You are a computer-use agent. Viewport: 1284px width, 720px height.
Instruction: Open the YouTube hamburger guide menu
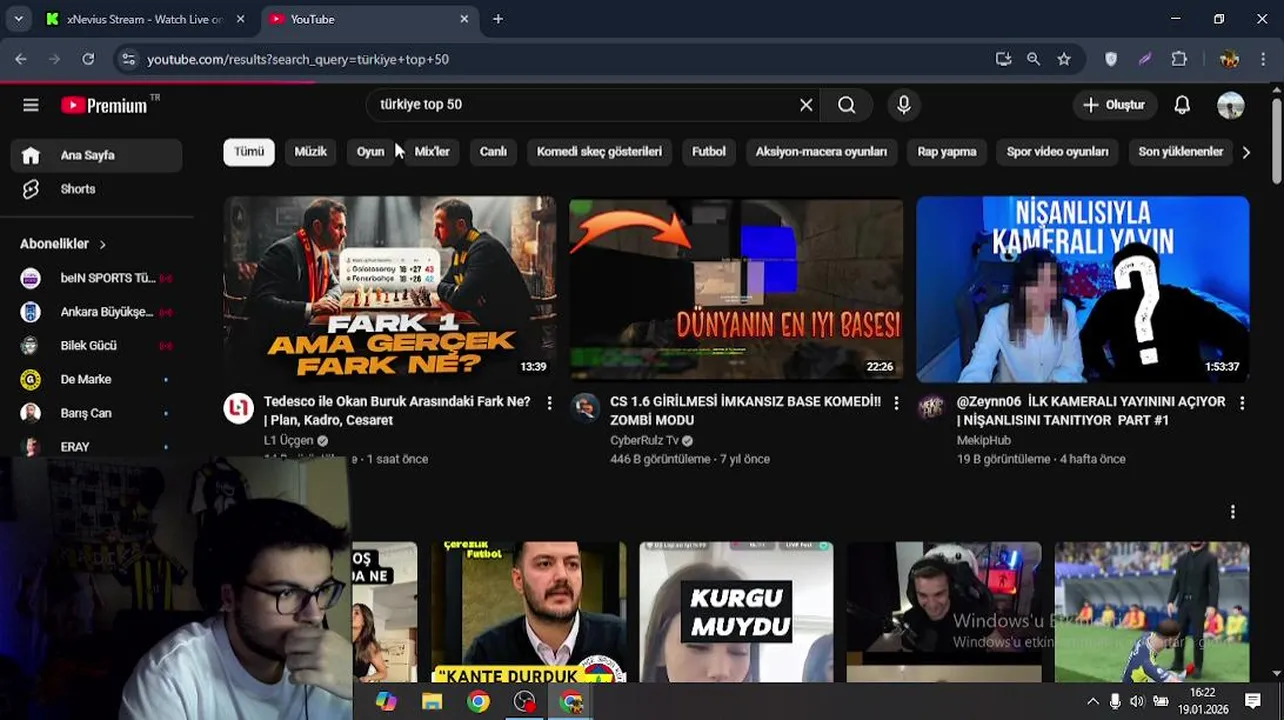pos(31,105)
